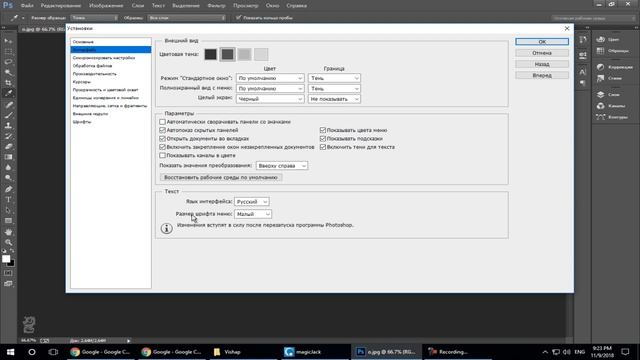The width and height of the screenshot is (640, 360).
Task: Toggle Quick Mask mode icon
Action: (8, 273)
